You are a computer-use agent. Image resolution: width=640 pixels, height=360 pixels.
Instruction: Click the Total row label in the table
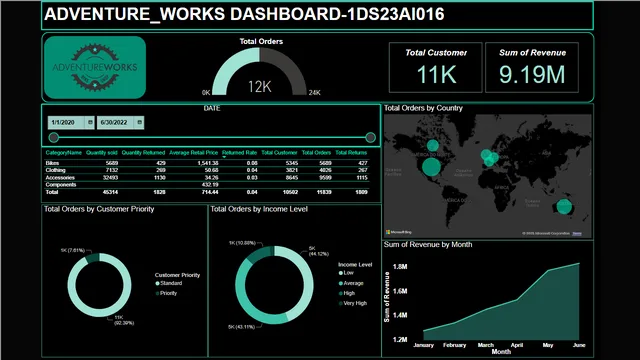click(52, 192)
